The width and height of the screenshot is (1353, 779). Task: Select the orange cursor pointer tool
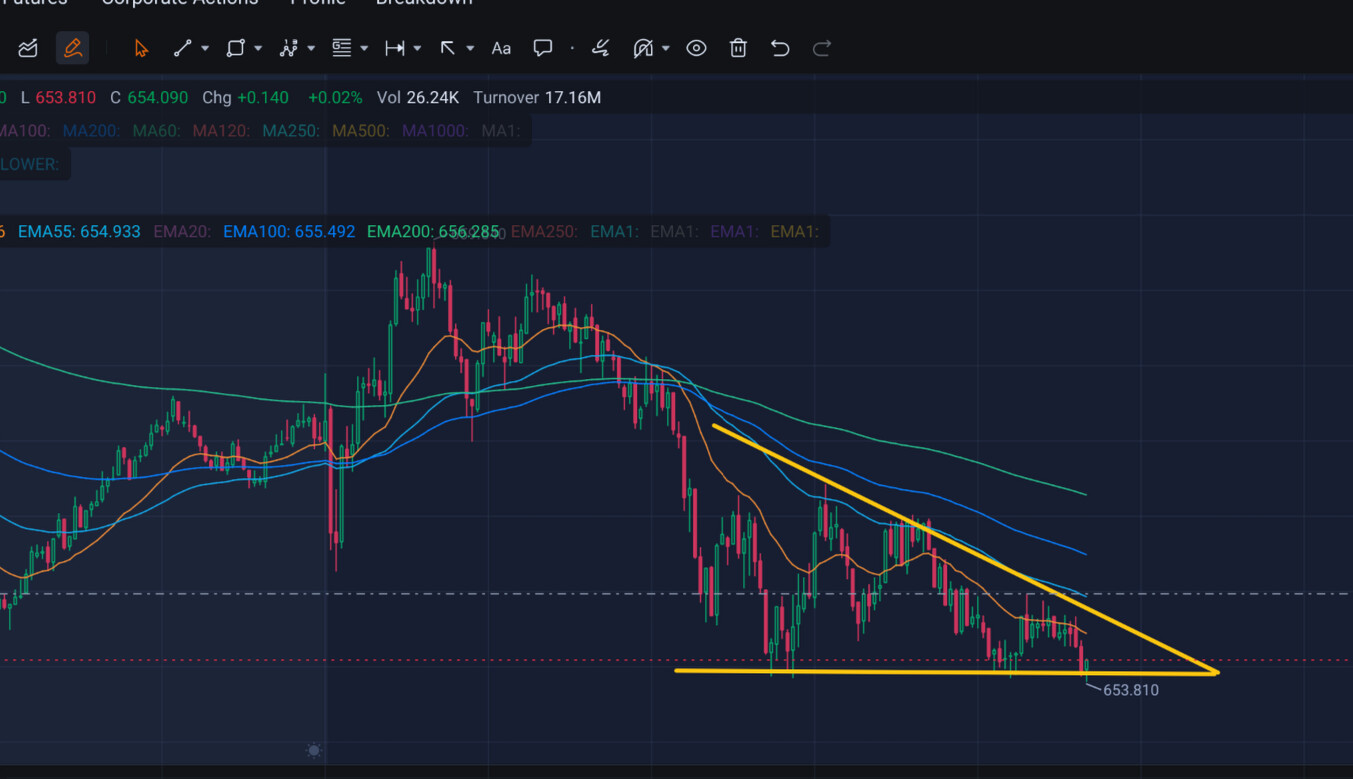tap(141, 48)
